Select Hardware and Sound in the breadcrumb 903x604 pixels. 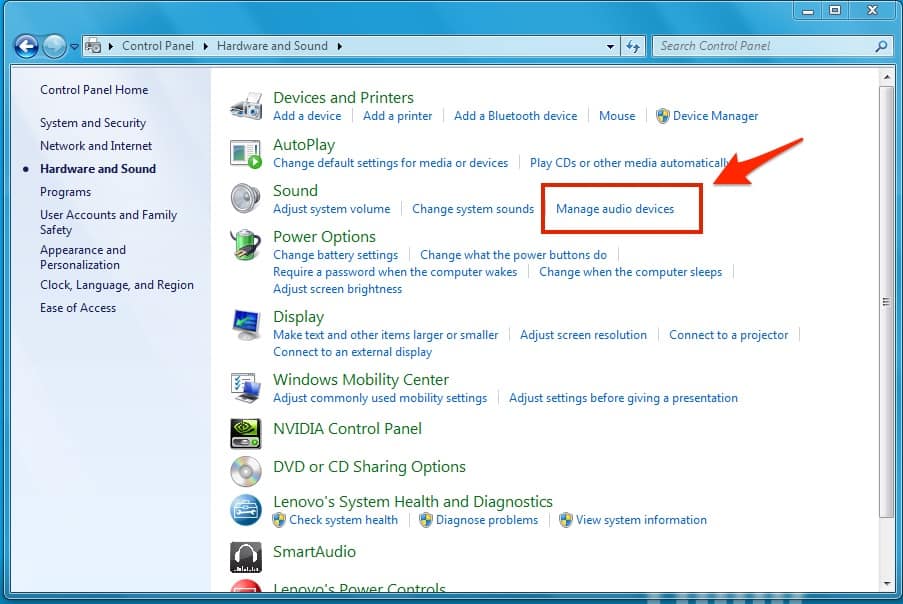coord(272,45)
